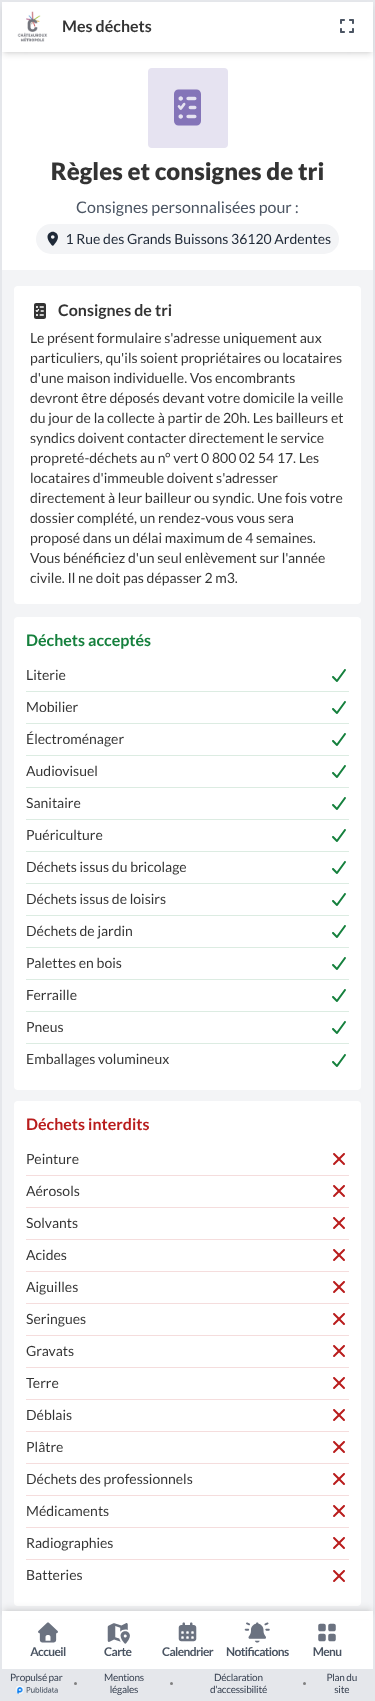Open the Mentions légales link
This screenshot has height=1701, width=375.
(x=124, y=1683)
